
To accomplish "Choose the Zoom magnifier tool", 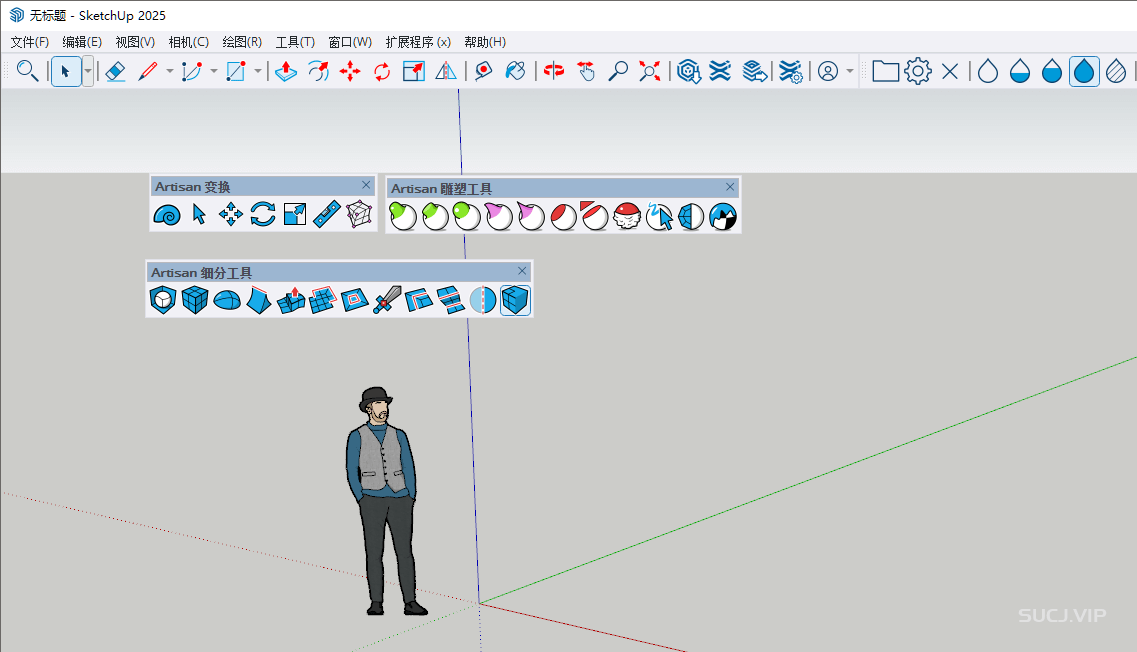I will [618, 71].
